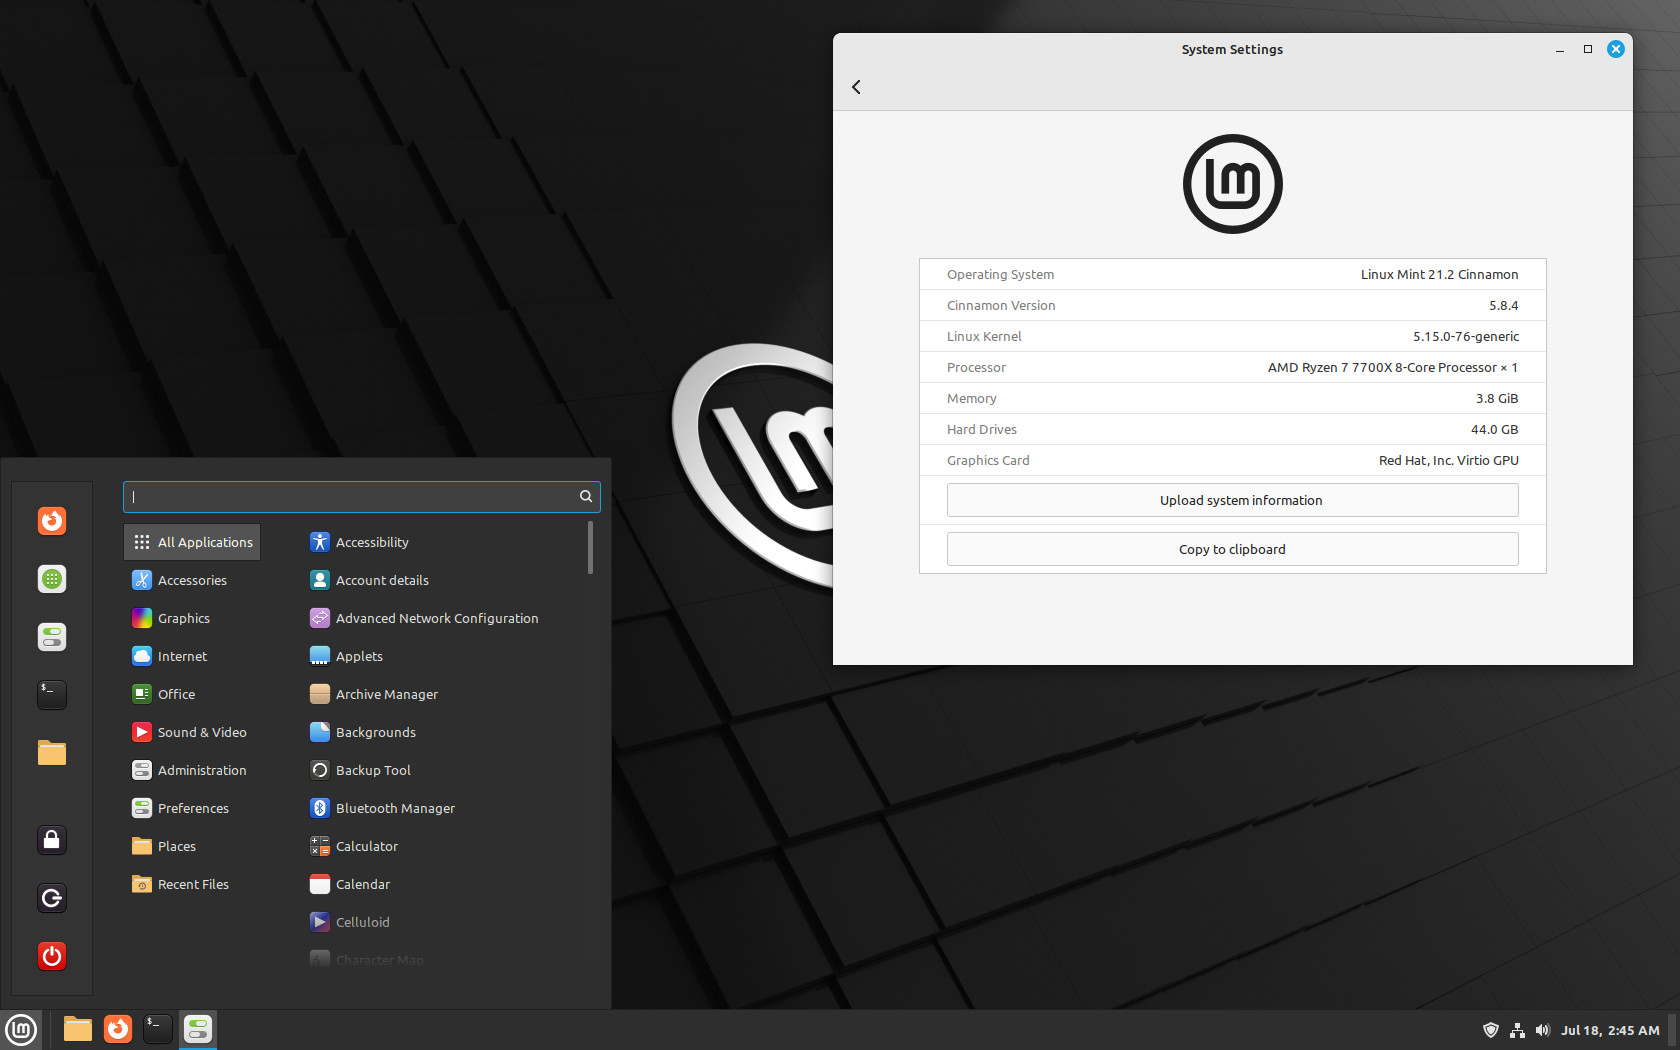
Task: Click the red power/shutdown icon
Action: [x=52, y=956]
